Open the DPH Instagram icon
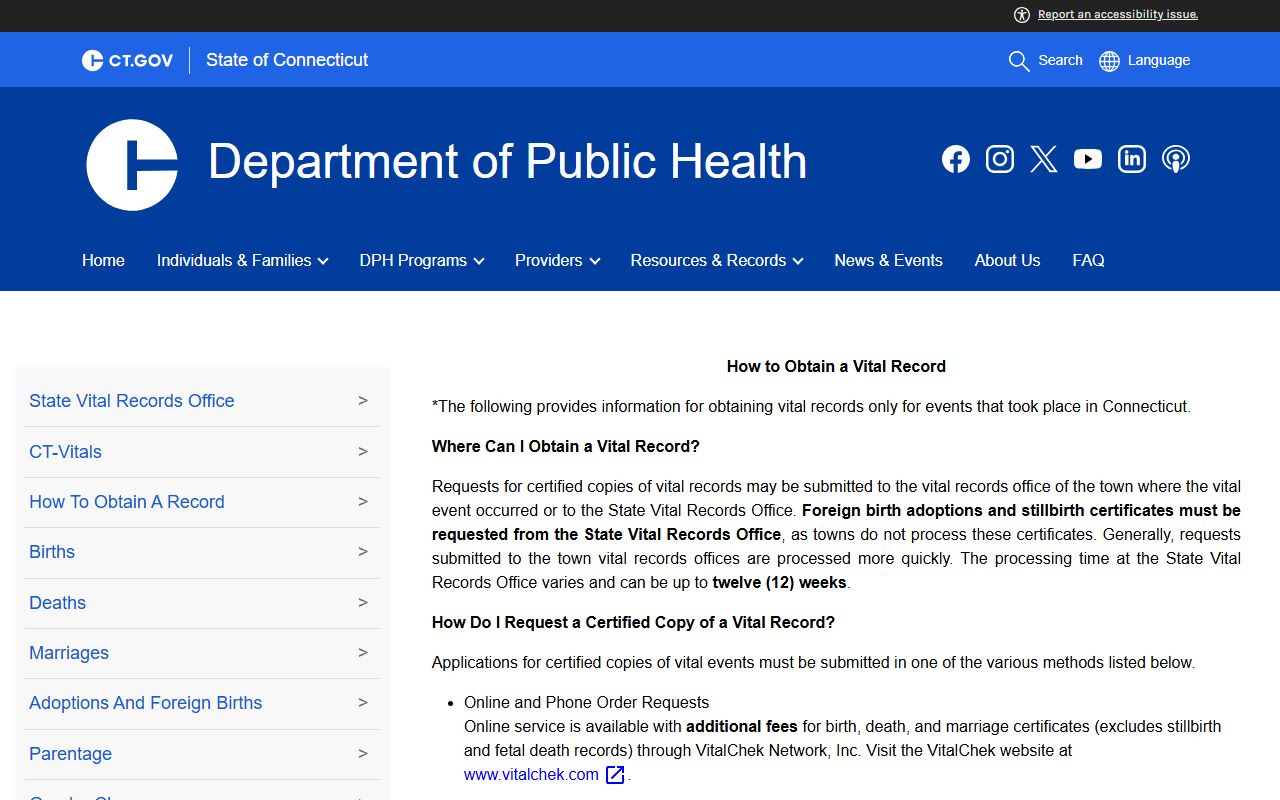The width and height of the screenshot is (1280, 800). (1000, 159)
